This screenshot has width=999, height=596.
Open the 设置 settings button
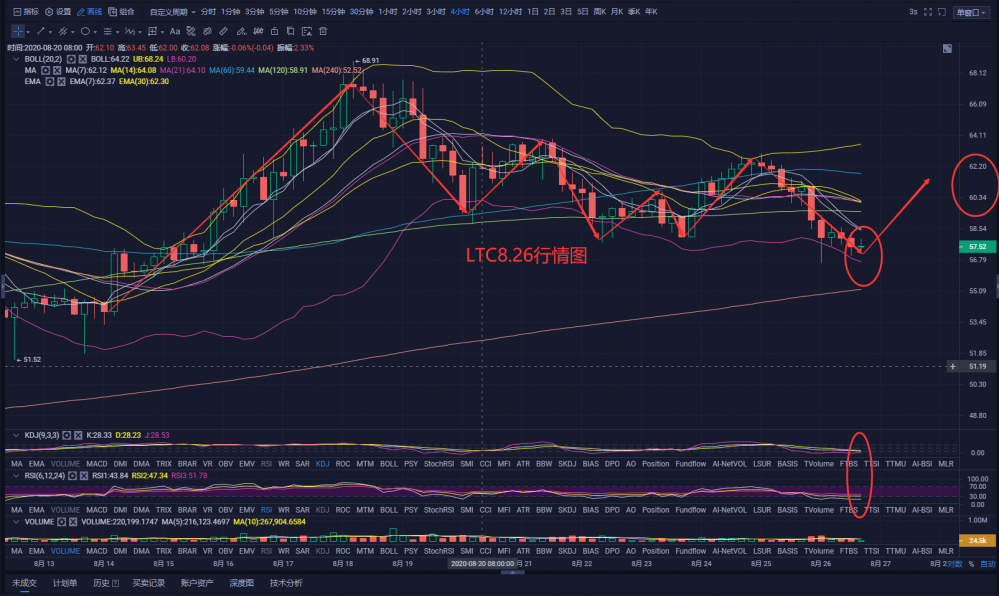[x=58, y=12]
